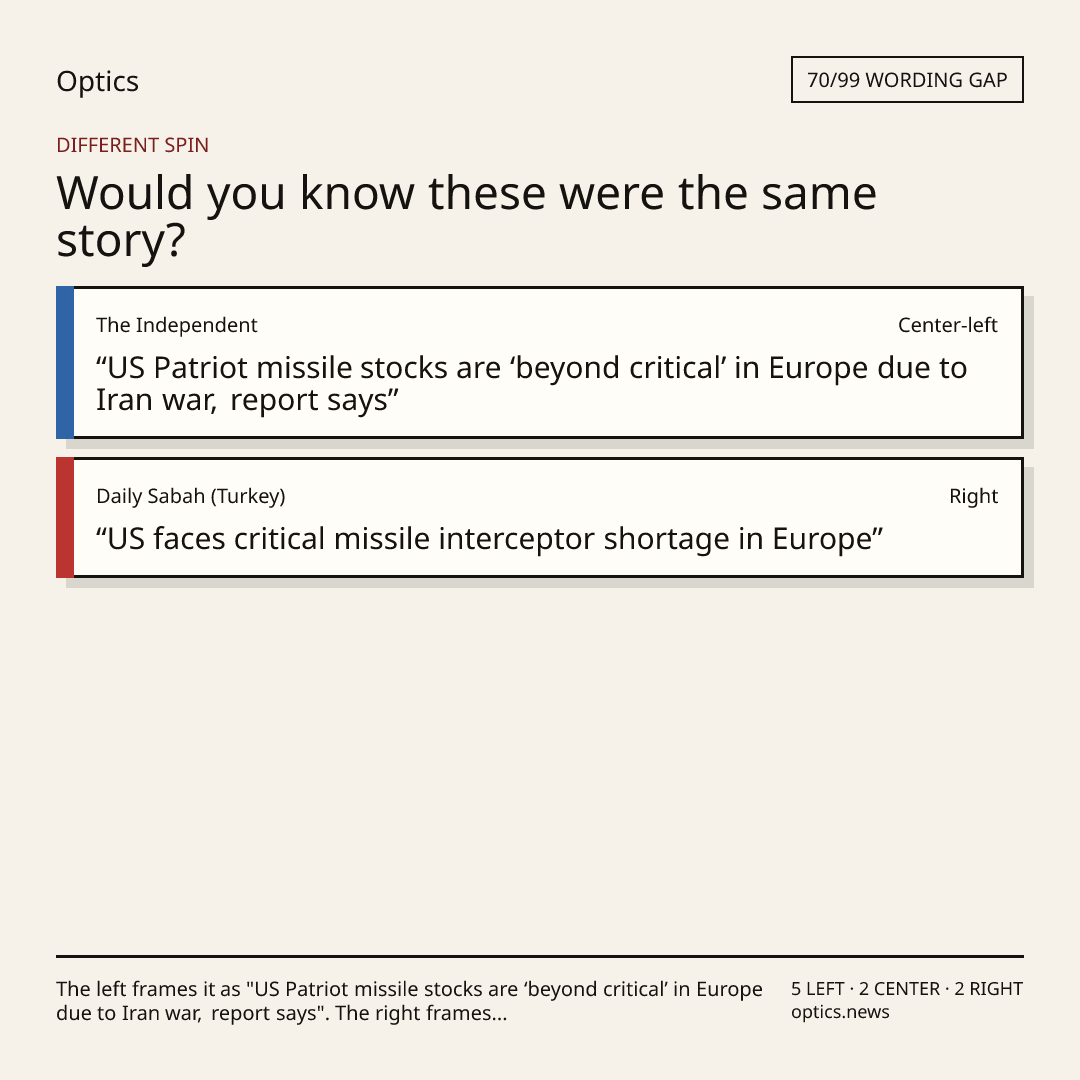Click the 2 RIGHT coverage count

[x=988, y=989]
